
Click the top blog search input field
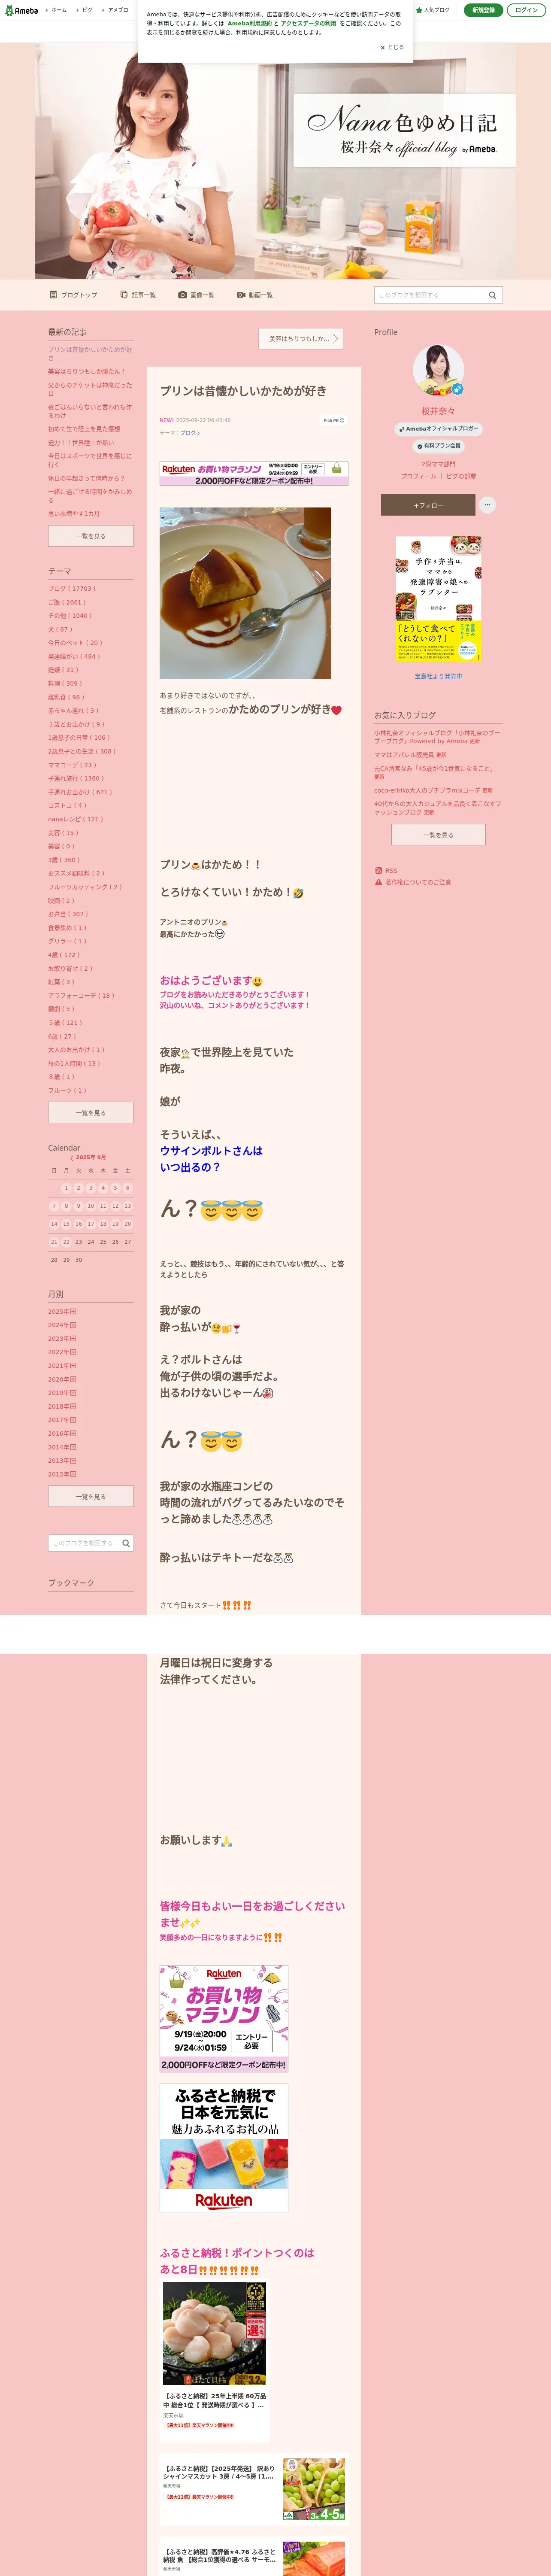pyautogui.click(x=429, y=295)
